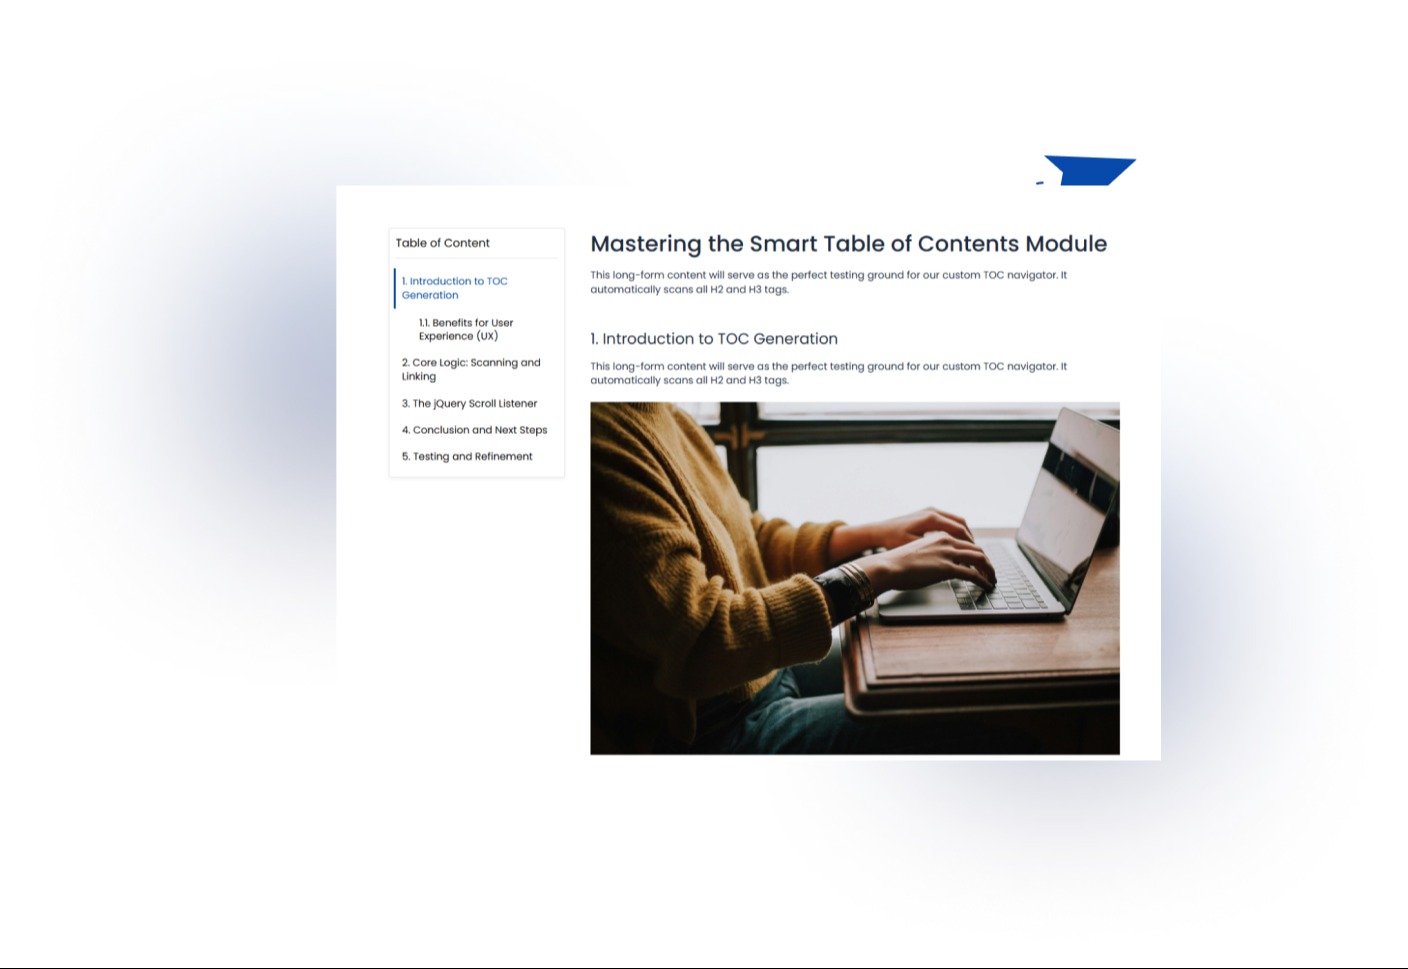Navigate to 'Core Logic: Scanning and Linking'
This screenshot has width=1408, height=969.
click(x=470, y=369)
